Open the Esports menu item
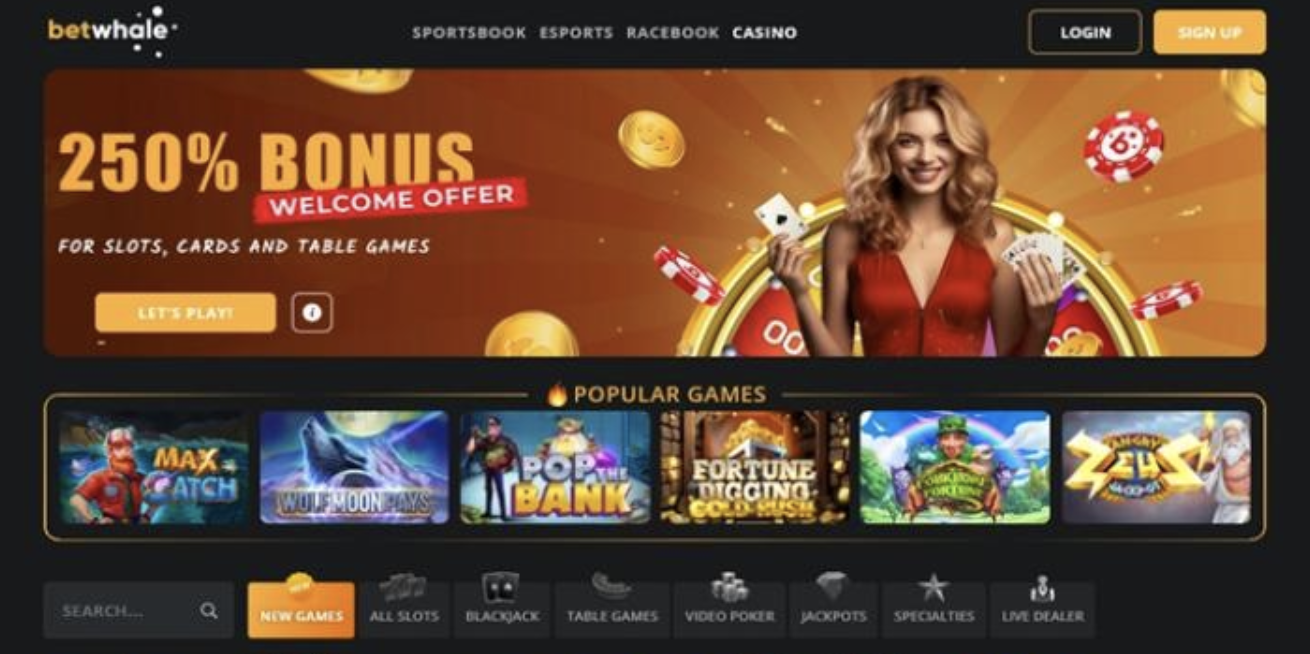 click(x=576, y=33)
